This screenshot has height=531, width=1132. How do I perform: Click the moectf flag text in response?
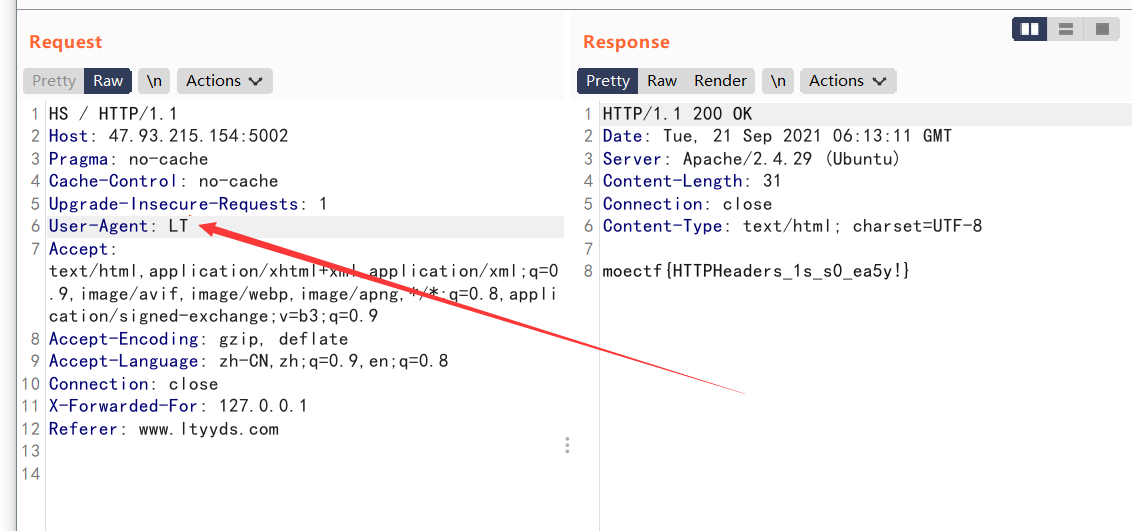(x=756, y=271)
